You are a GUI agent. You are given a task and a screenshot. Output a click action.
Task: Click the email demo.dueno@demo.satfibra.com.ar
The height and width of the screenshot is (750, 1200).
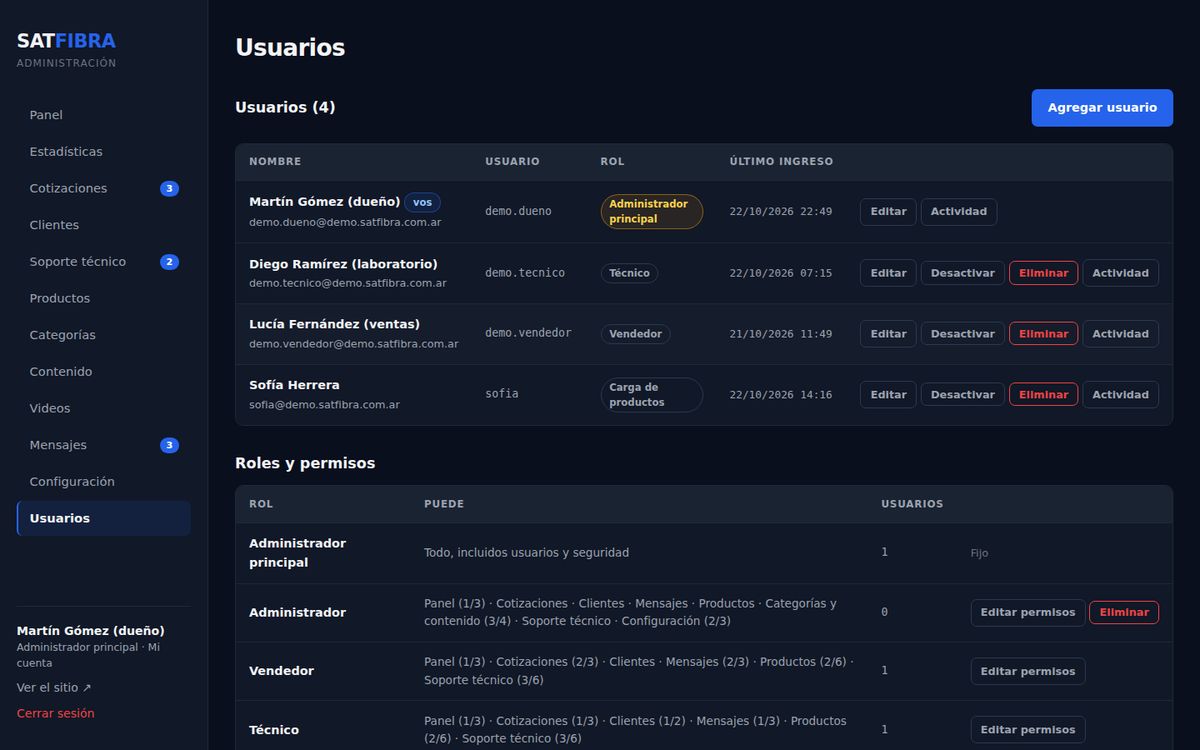tap(345, 222)
